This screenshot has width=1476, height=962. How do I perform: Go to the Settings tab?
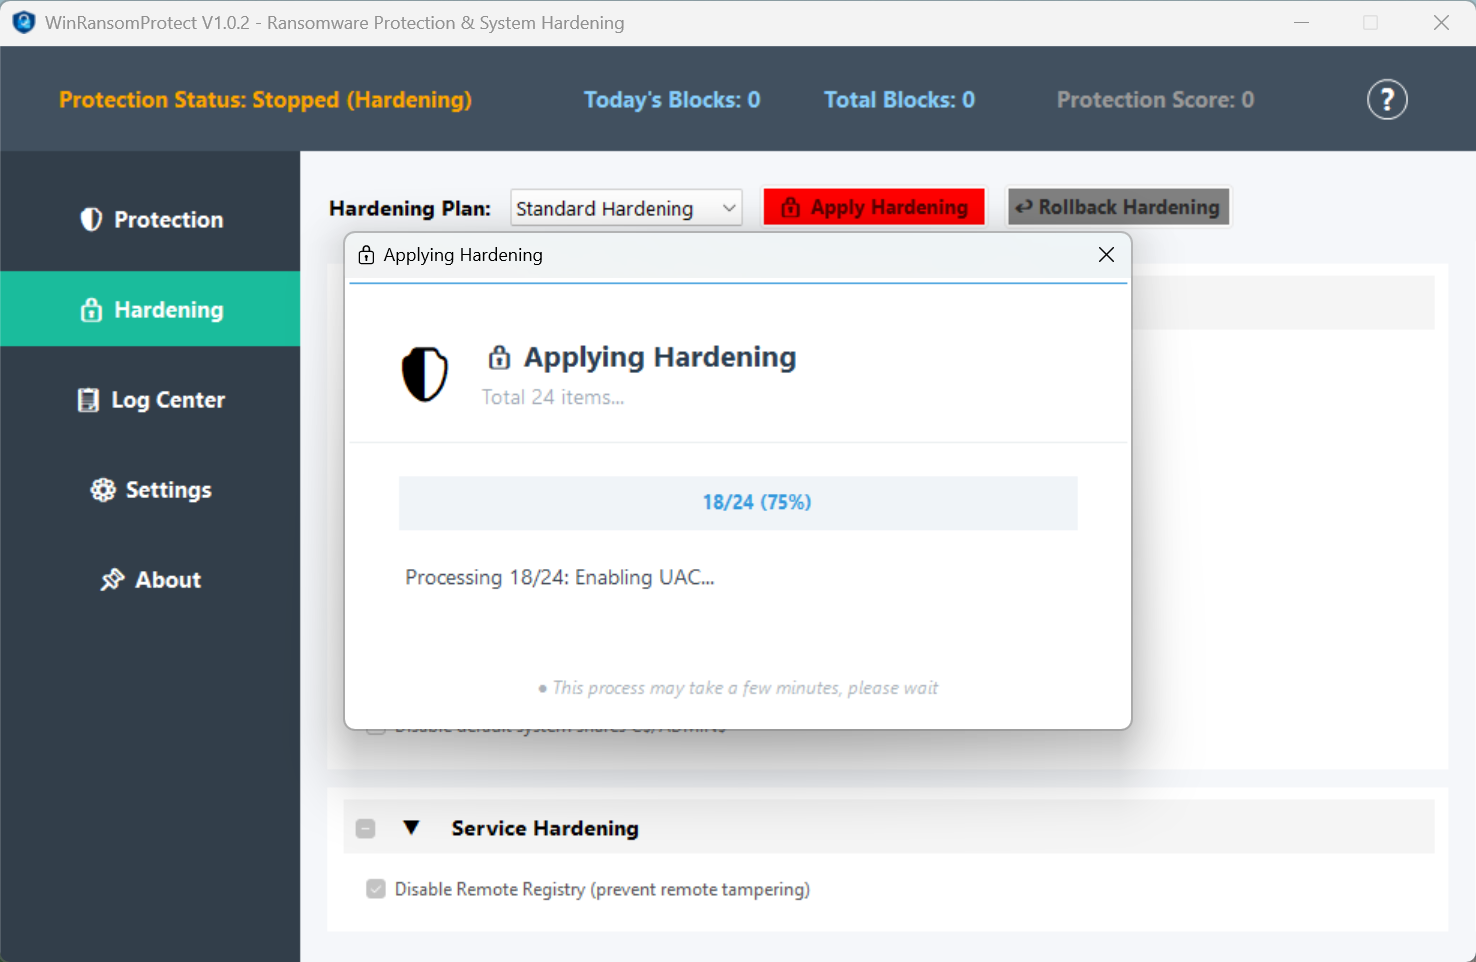(x=150, y=490)
